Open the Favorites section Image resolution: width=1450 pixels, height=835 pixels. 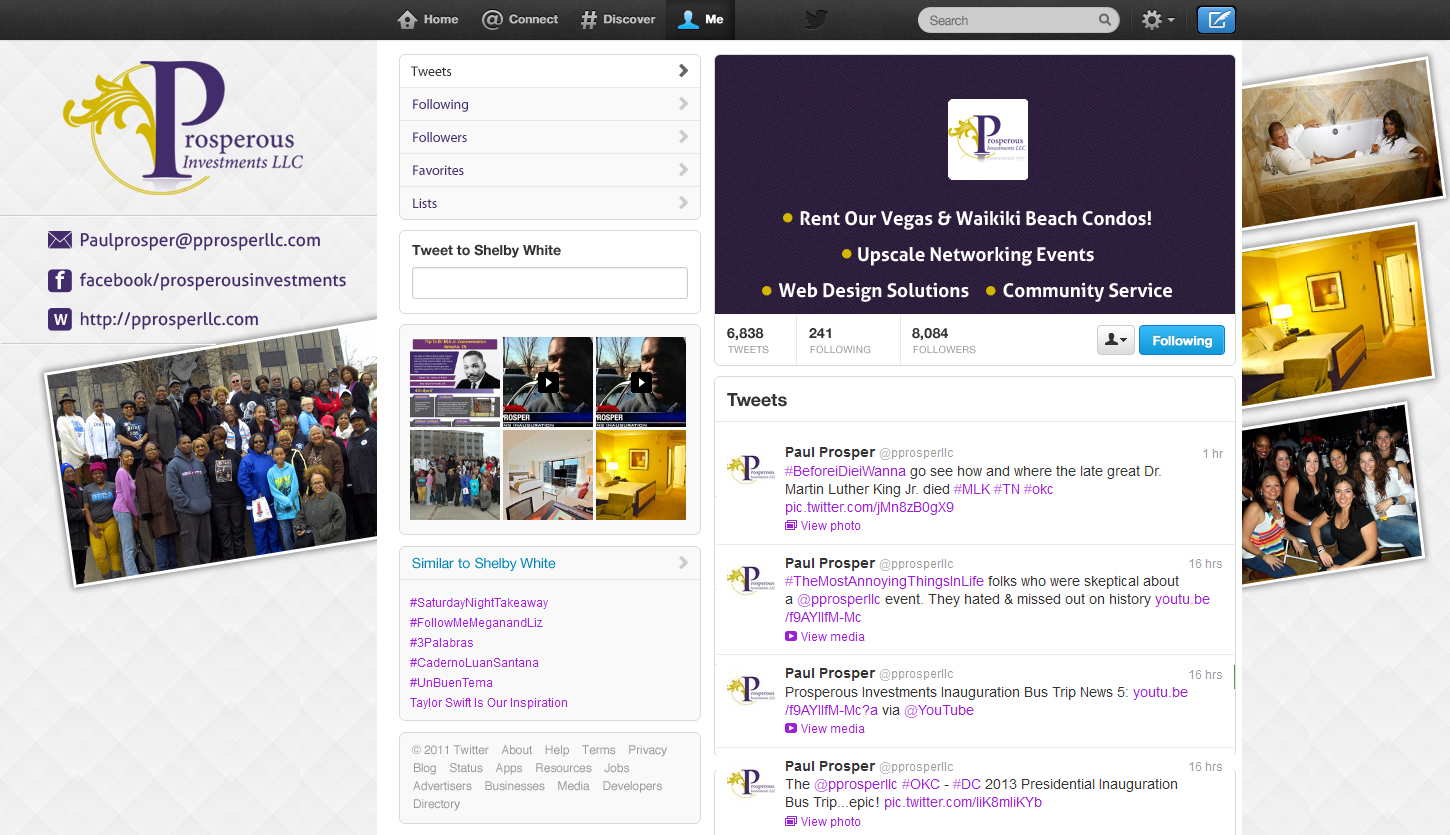coord(549,170)
